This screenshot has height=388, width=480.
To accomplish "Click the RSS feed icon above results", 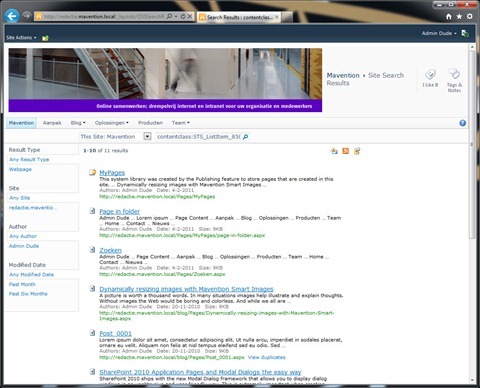I will (346, 151).
